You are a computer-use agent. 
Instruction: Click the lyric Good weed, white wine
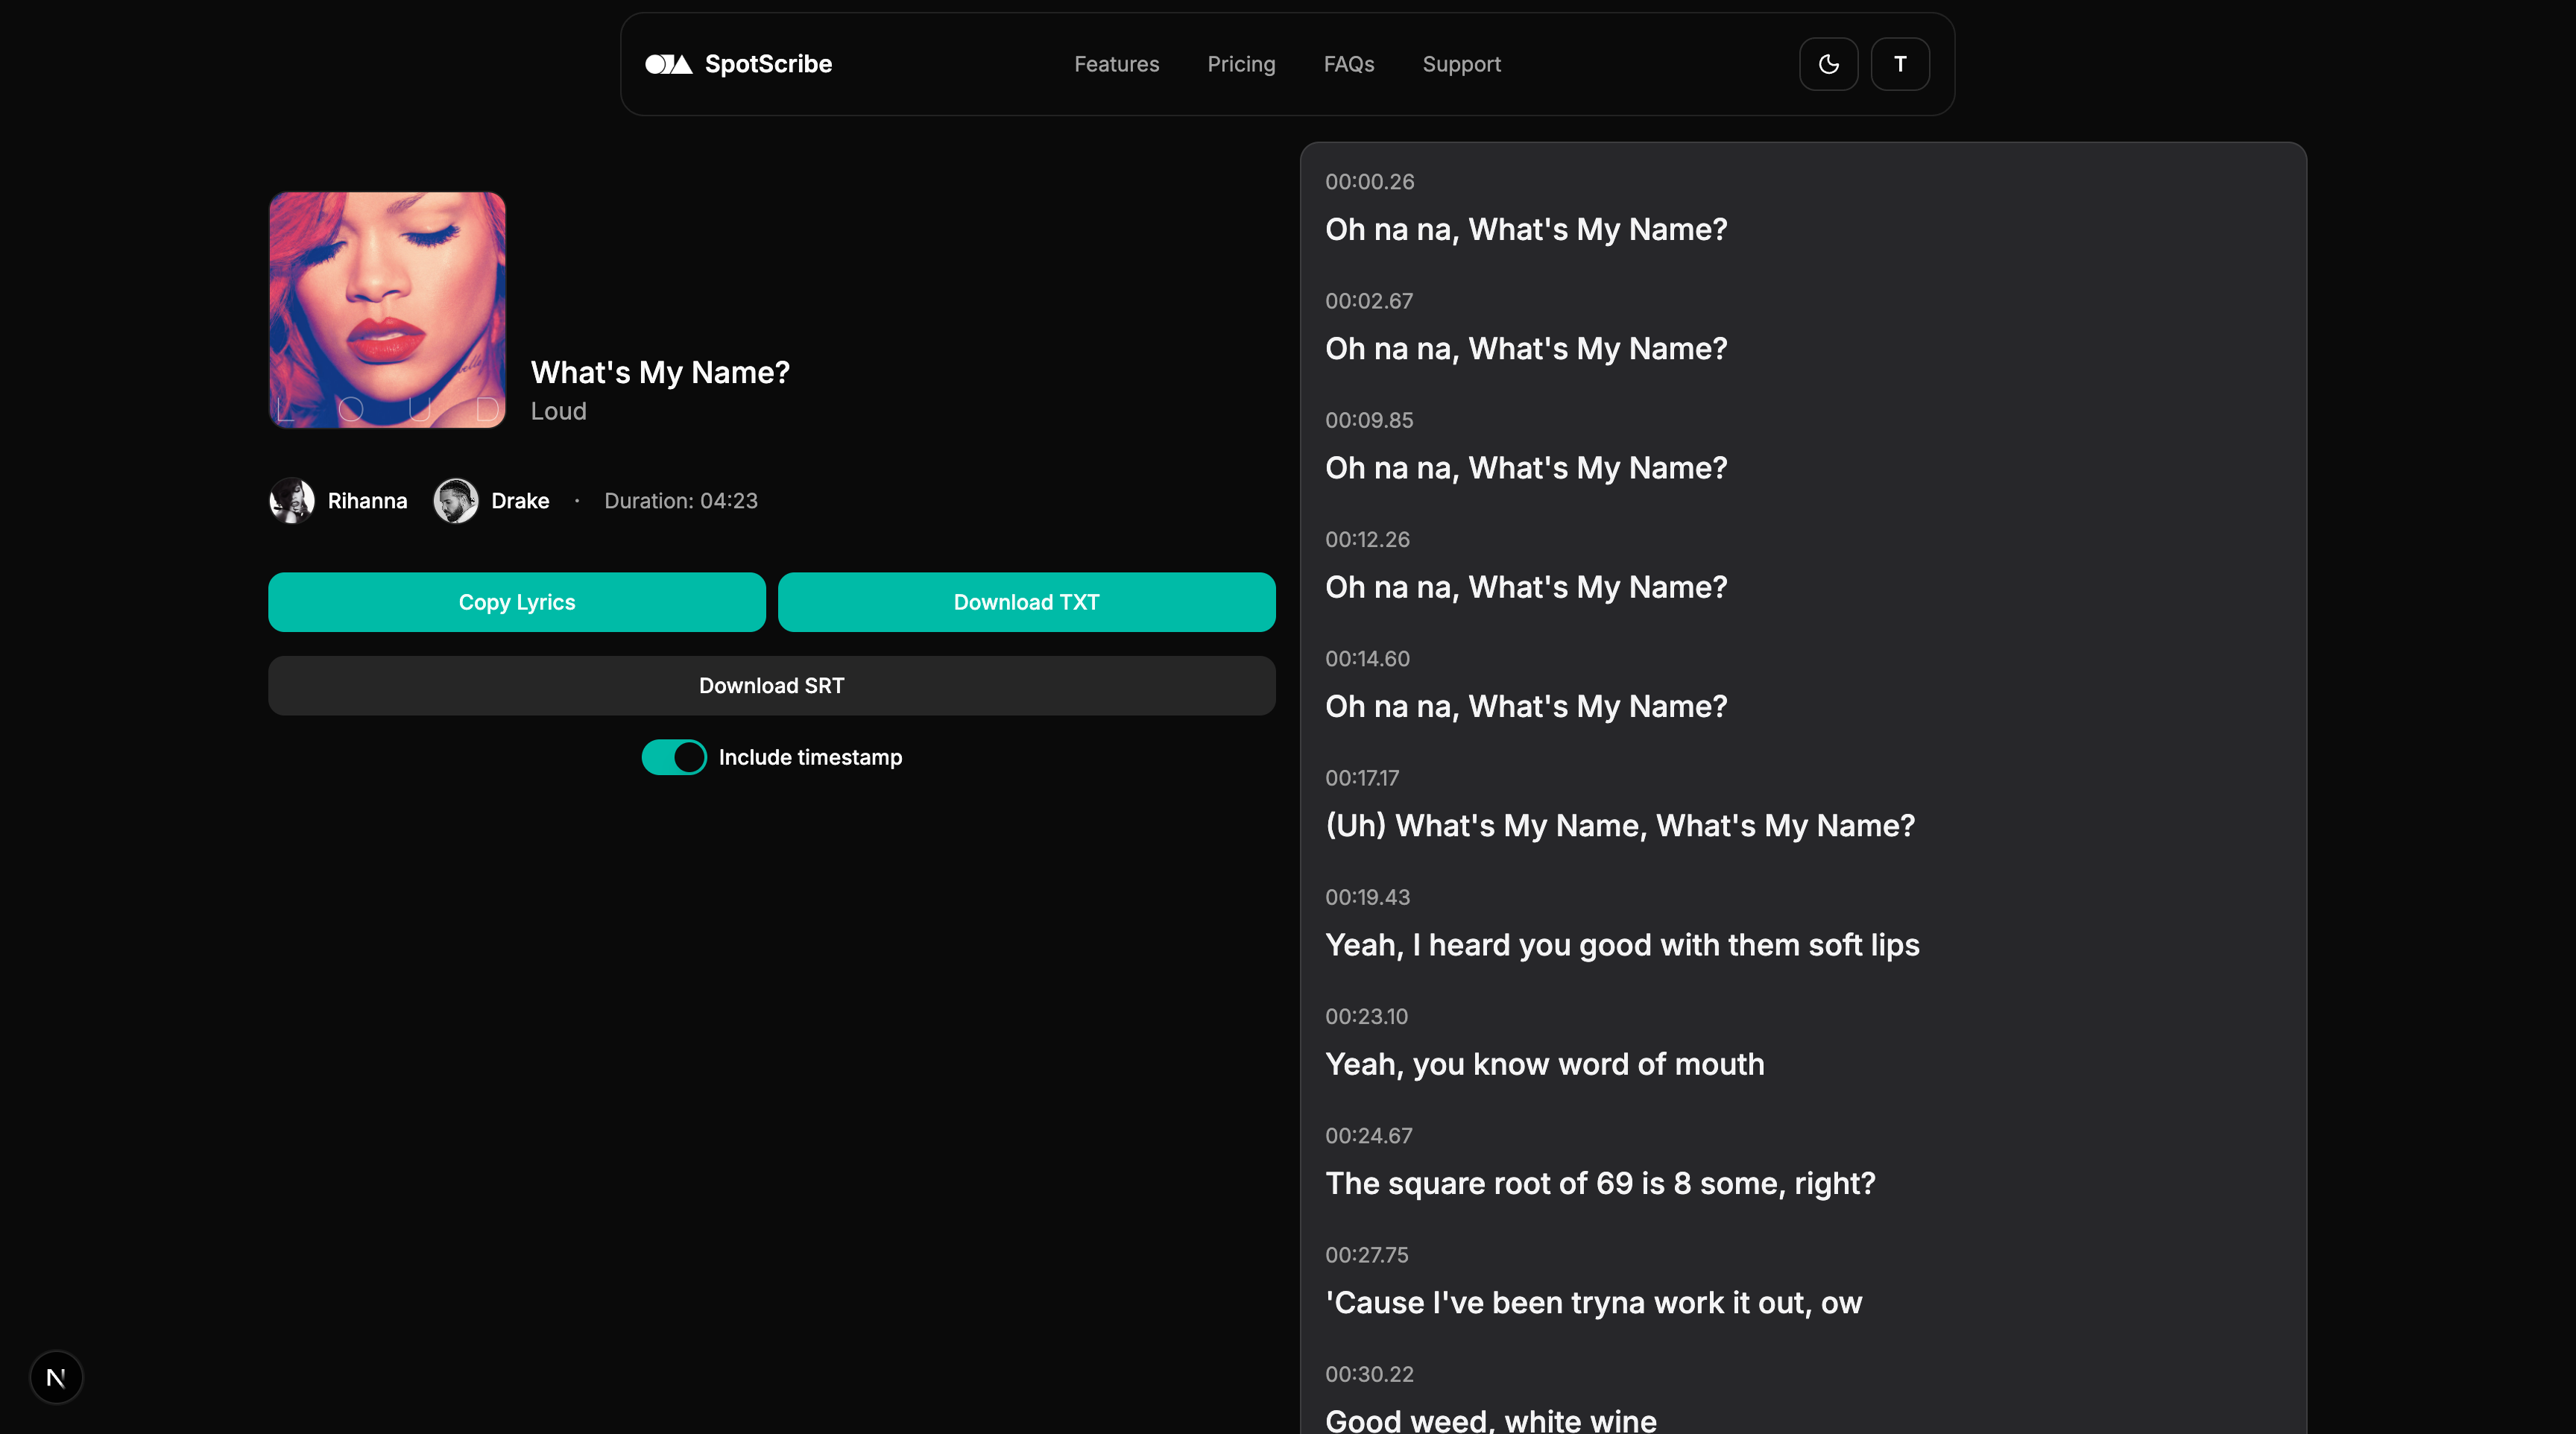coord(1489,1419)
